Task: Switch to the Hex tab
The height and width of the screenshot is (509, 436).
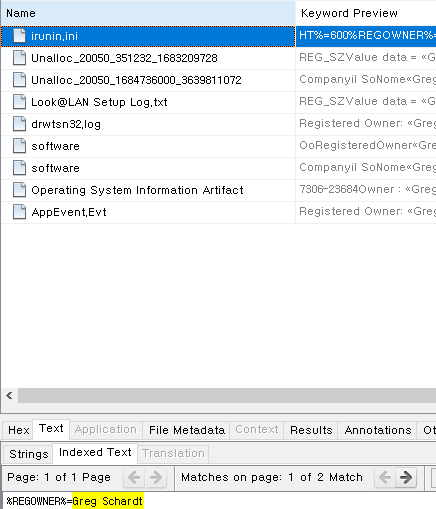Action: tap(19, 430)
